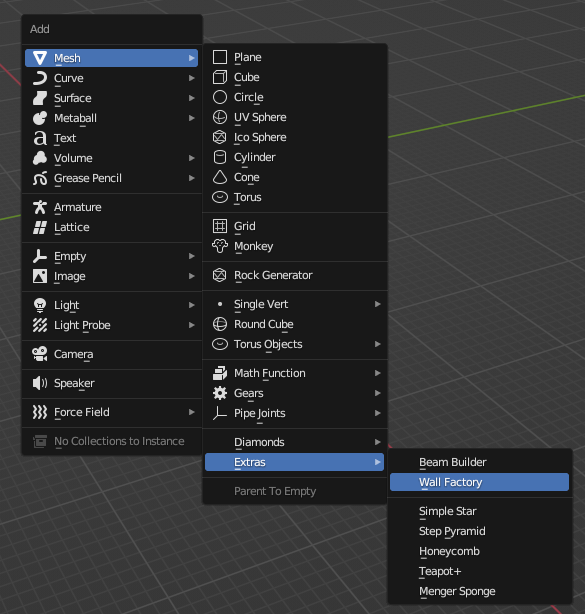The image size is (585, 614).
Task: Click the Camera icon in Add menu
Action: tap(40, 354)
